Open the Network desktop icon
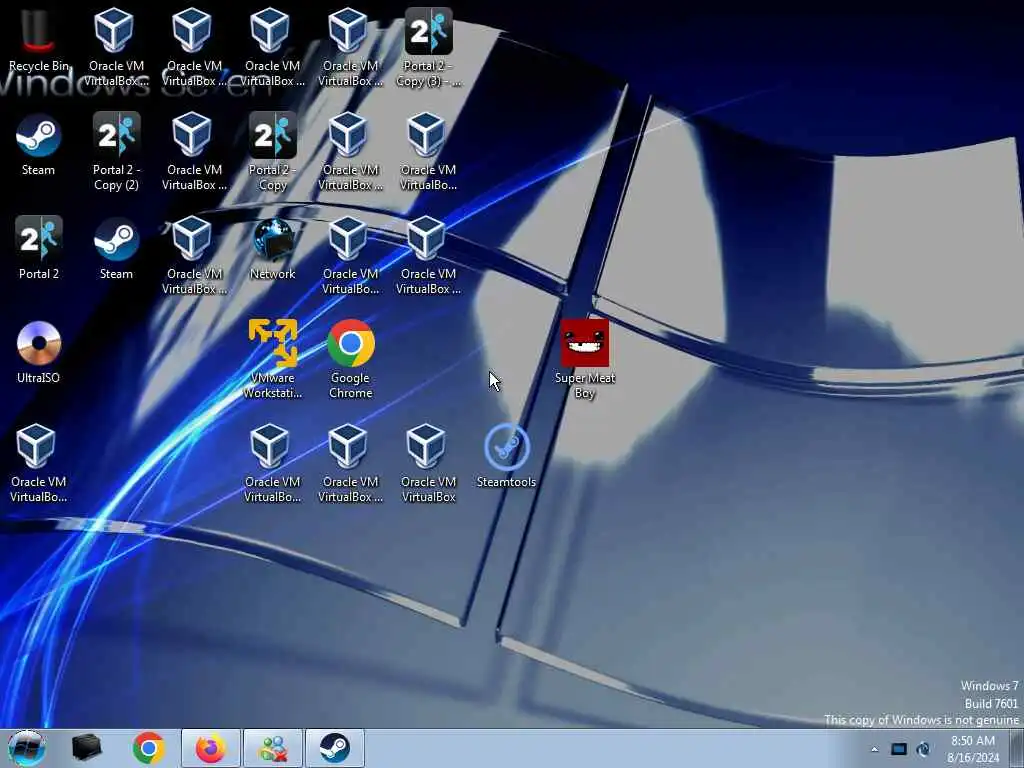Screen dimensions: 1024x768 coord(272,248)
